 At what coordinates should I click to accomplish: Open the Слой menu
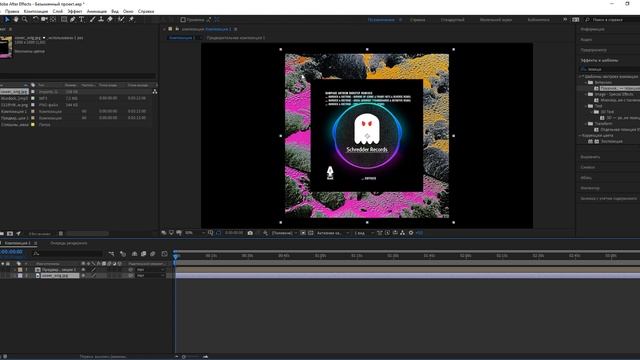coord(58,11)
